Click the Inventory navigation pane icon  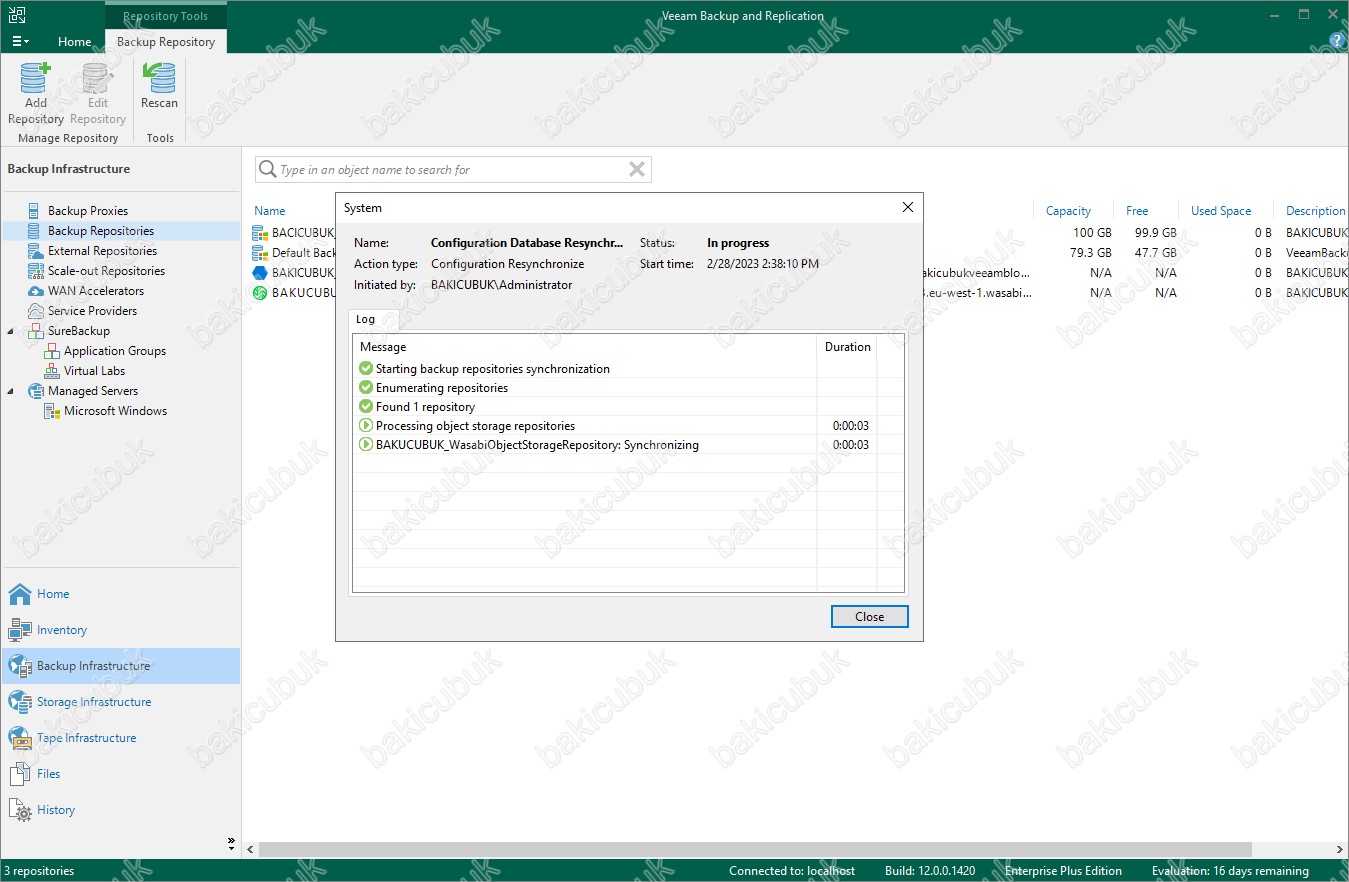[x=20, y=630]
